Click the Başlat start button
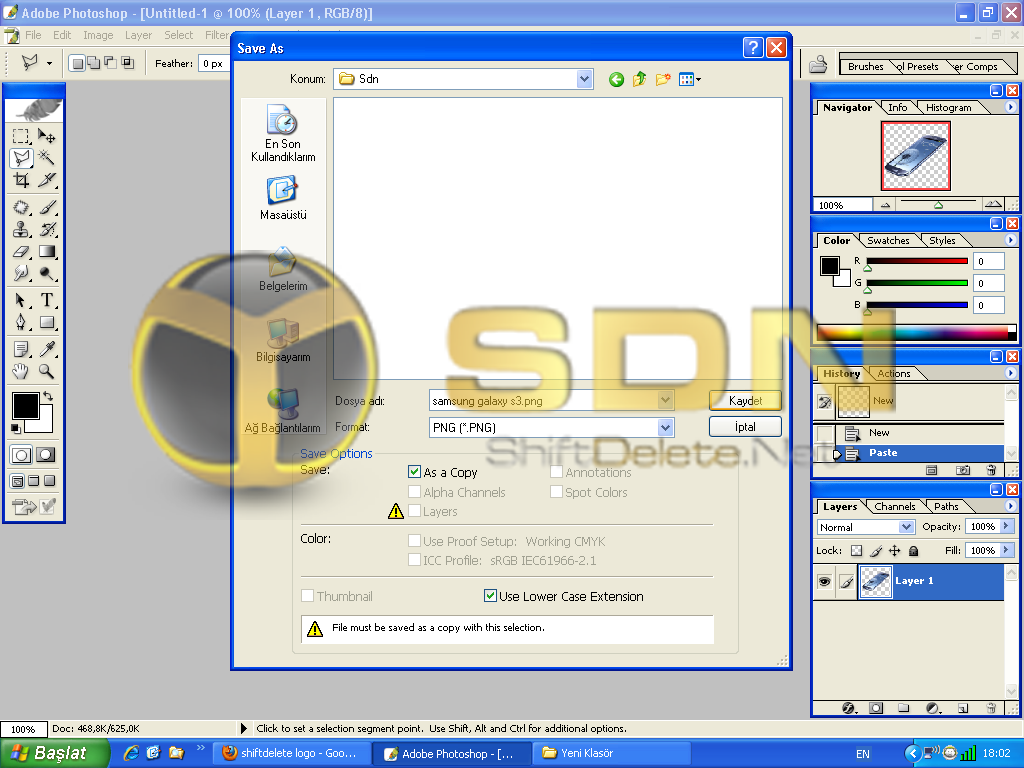The height and width of the screenshot is (768, 1024). point(55,753)
